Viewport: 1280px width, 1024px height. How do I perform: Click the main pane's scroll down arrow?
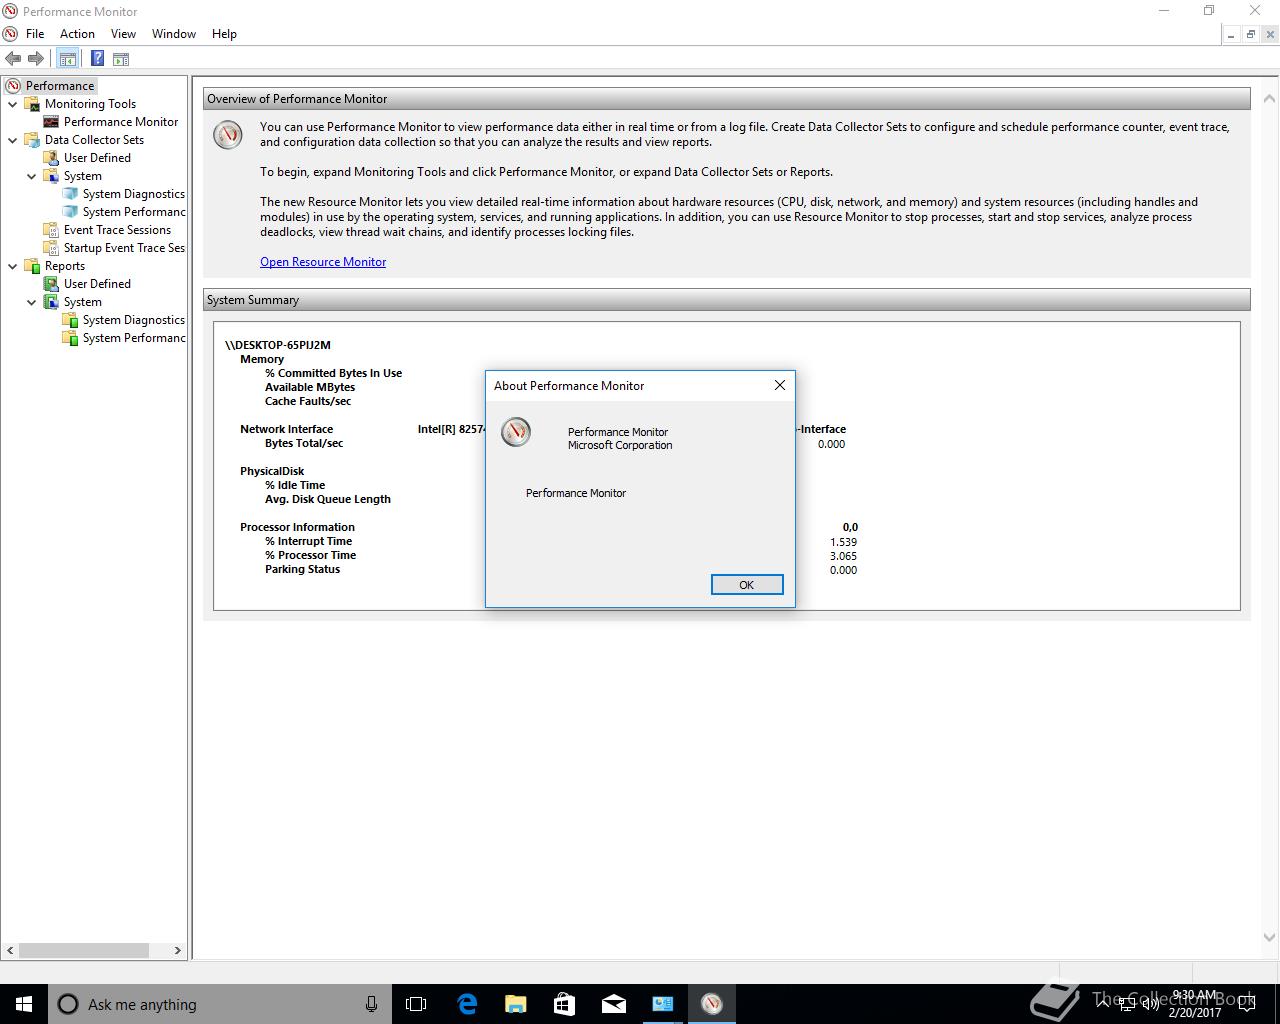point(1269,938)
